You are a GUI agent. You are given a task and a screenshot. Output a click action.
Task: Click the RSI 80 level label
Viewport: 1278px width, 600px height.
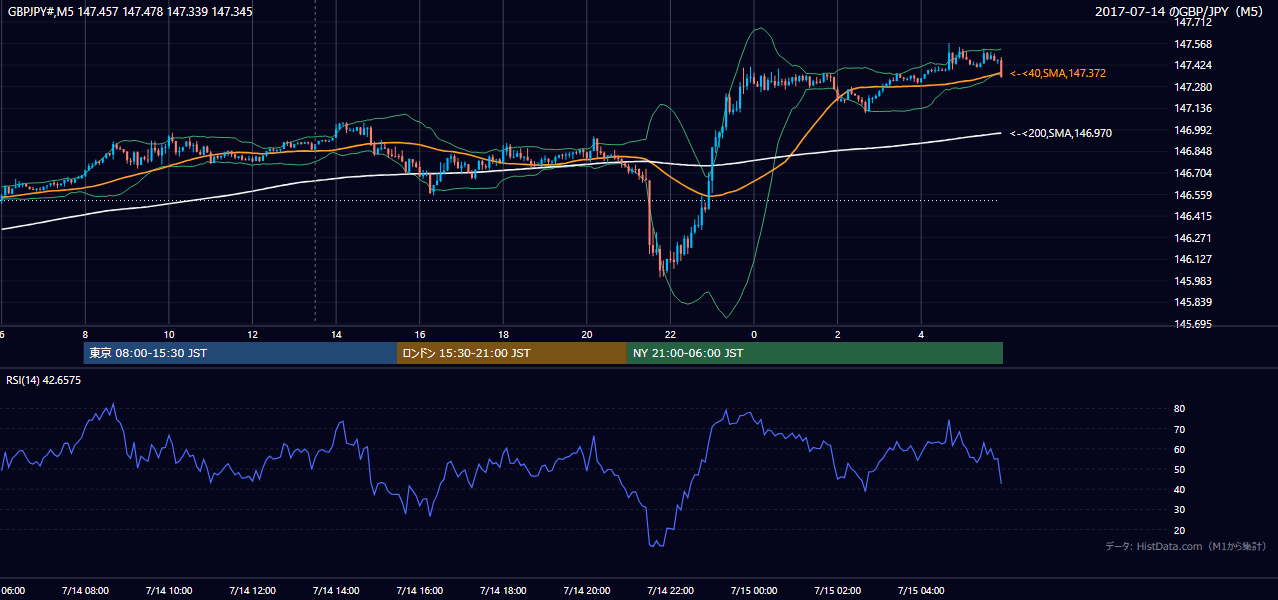click(1180, 409)
